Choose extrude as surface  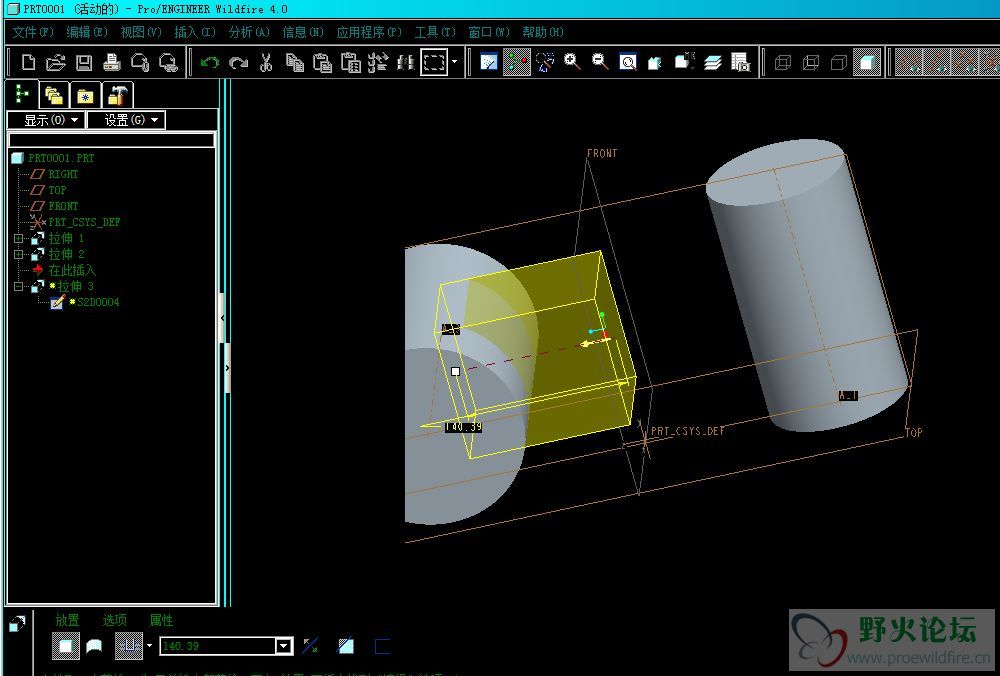[94, 647]
